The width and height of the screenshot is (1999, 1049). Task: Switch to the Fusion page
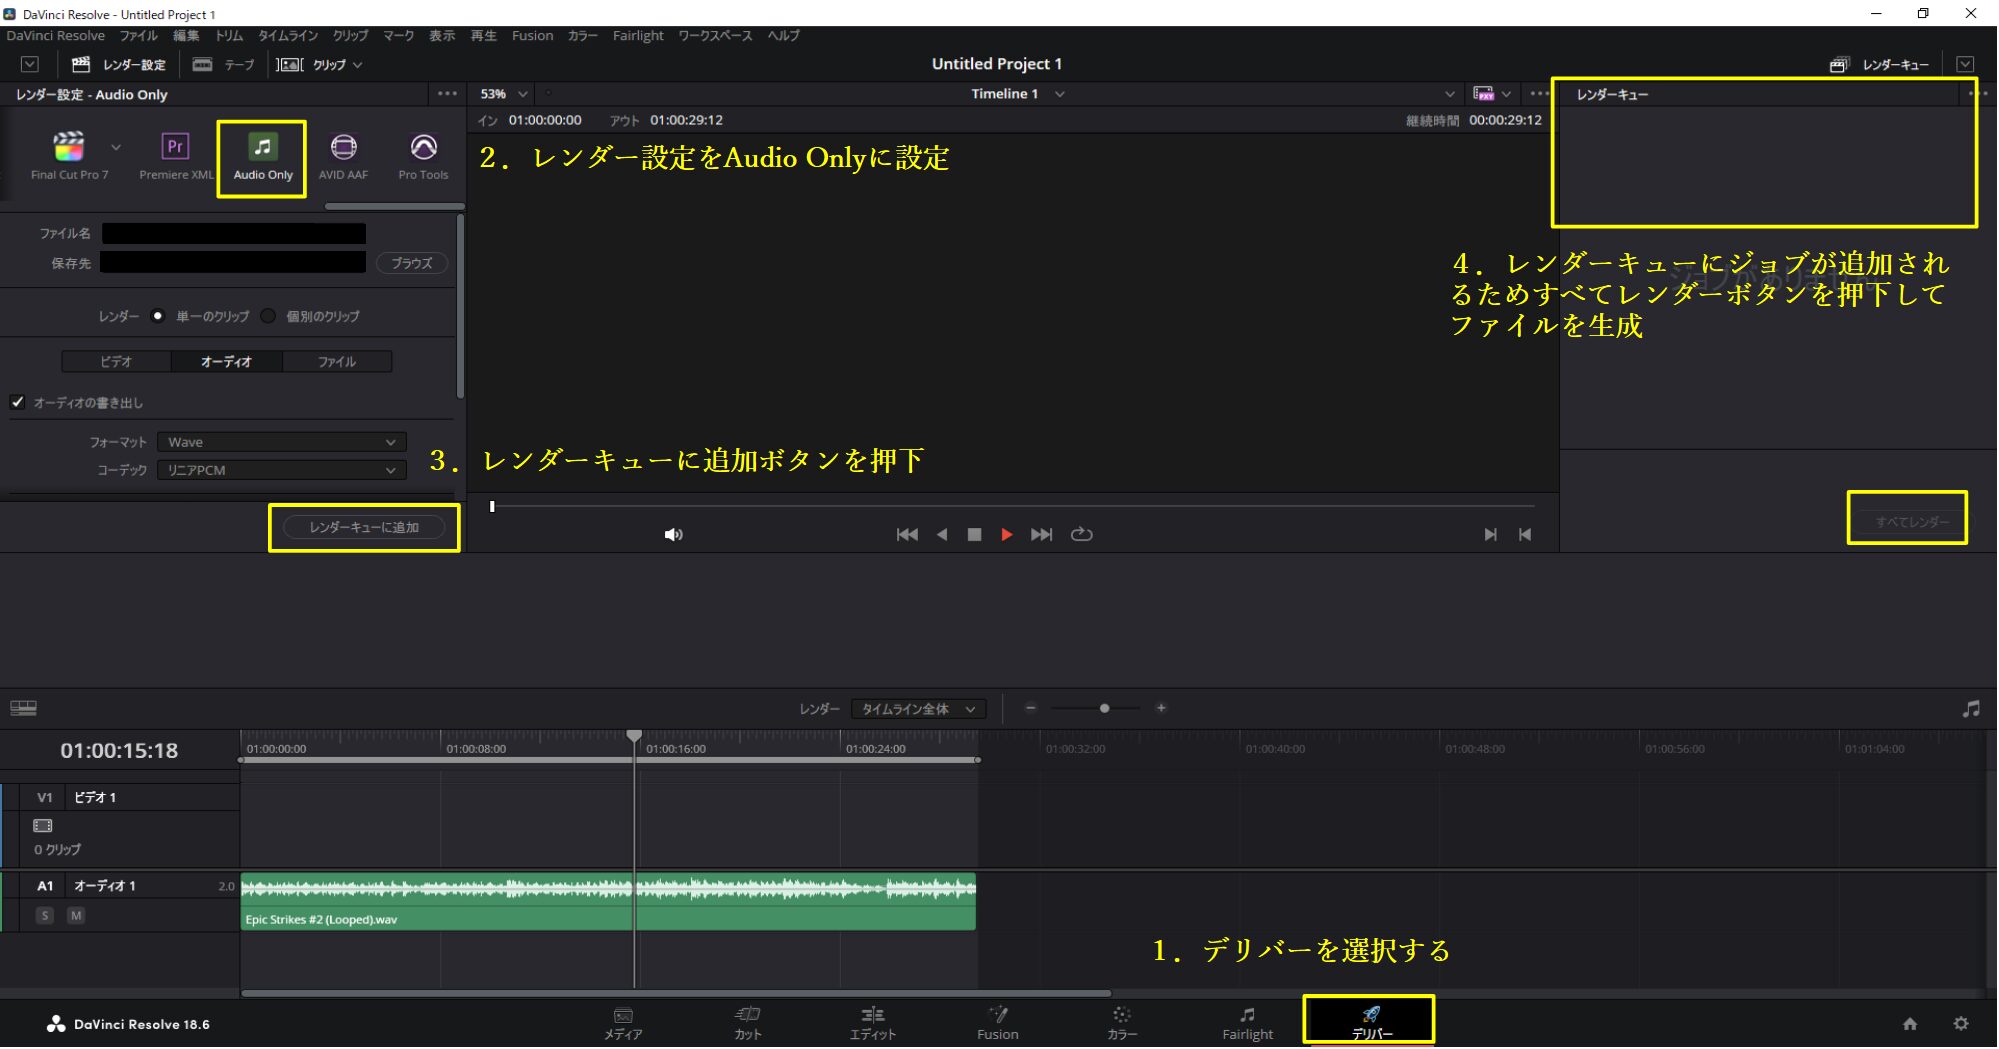pos(996,1022)
